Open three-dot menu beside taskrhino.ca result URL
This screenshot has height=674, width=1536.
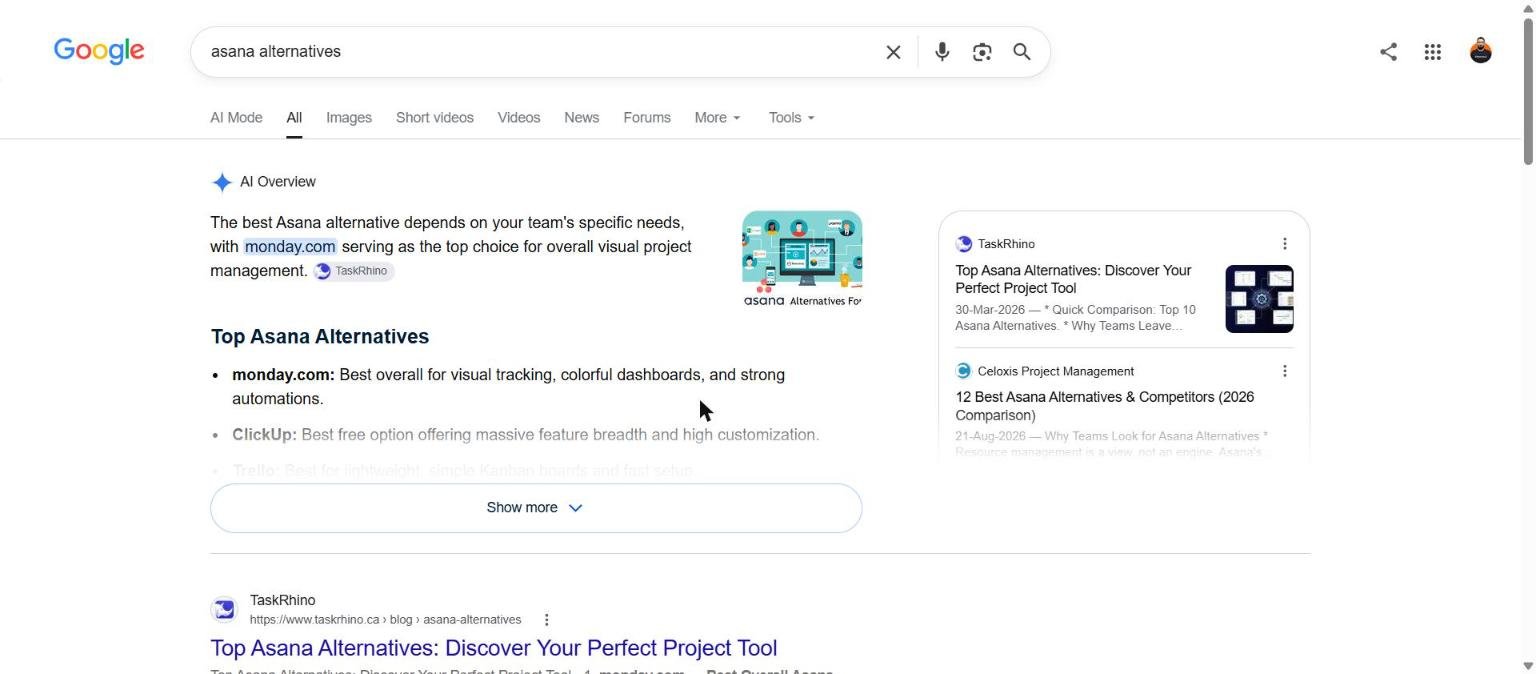546,620
